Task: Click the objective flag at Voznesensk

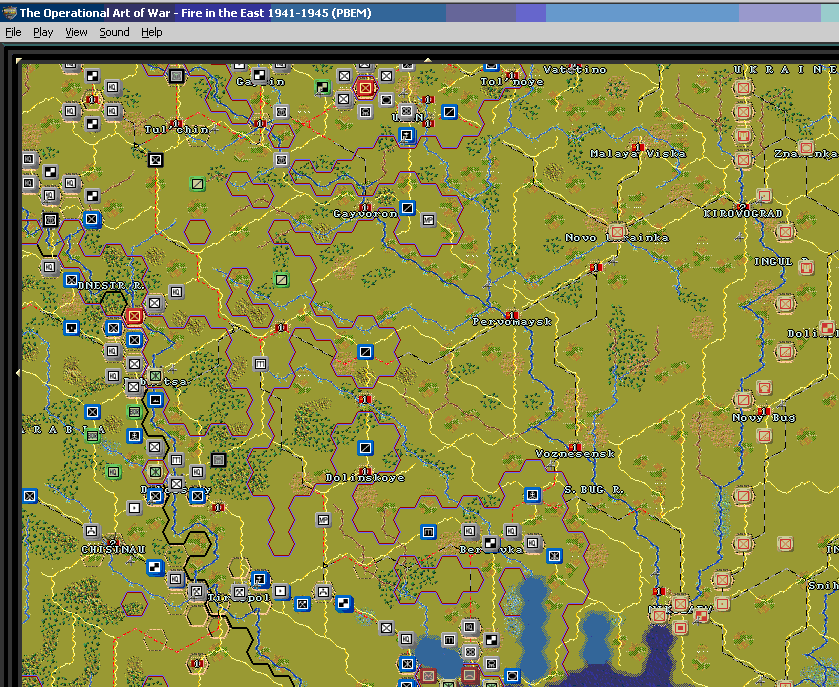Action: coord(575,446)
